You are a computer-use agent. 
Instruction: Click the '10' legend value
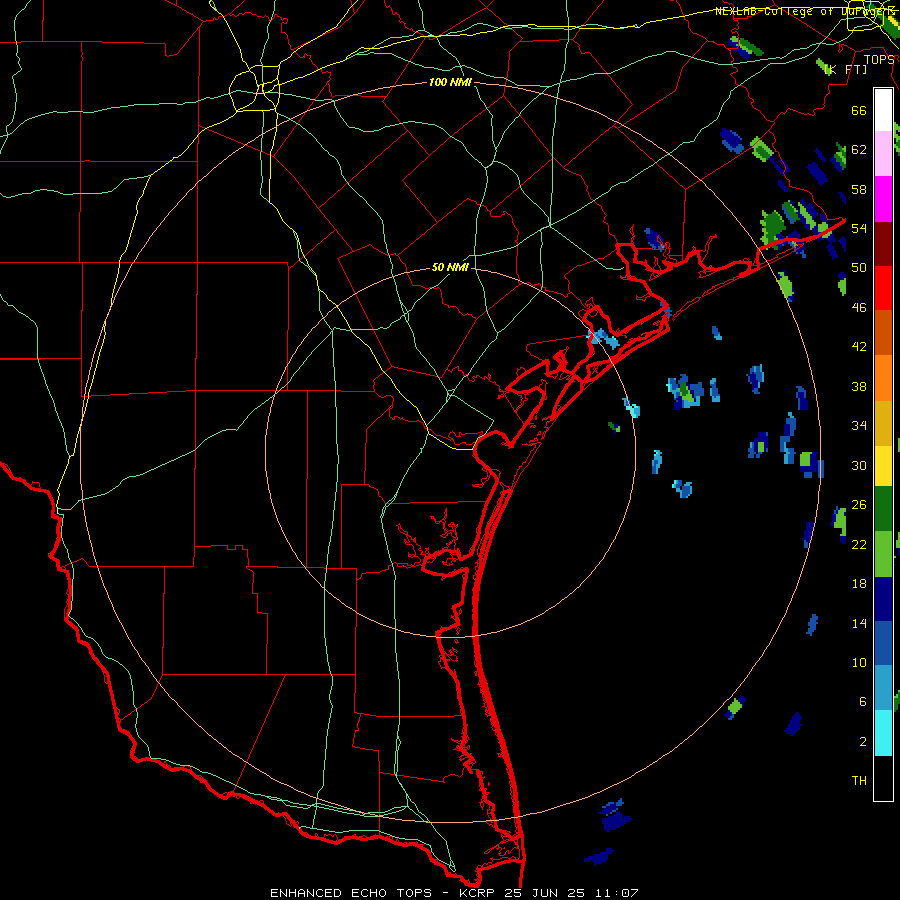click(859, 662)
